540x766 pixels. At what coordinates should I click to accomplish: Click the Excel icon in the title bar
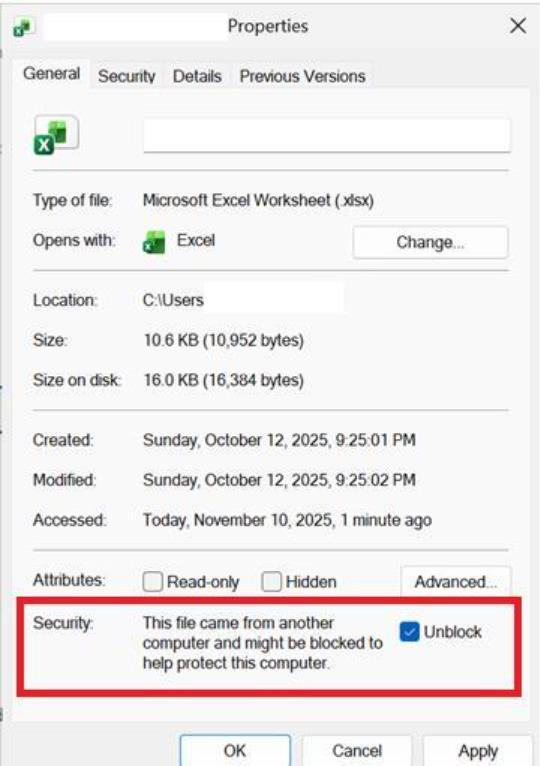23,27
